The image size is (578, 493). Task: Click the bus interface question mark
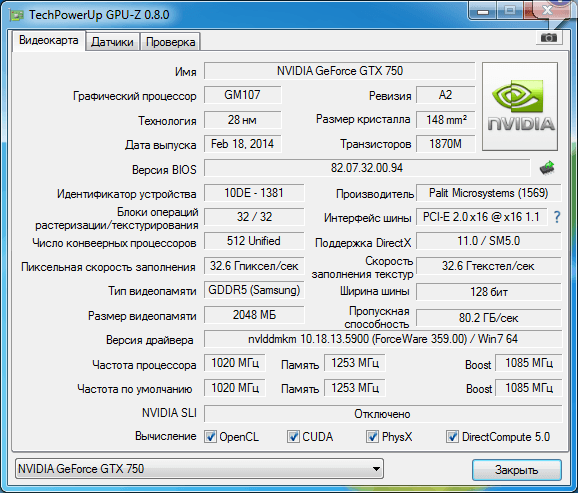(557, 217)
